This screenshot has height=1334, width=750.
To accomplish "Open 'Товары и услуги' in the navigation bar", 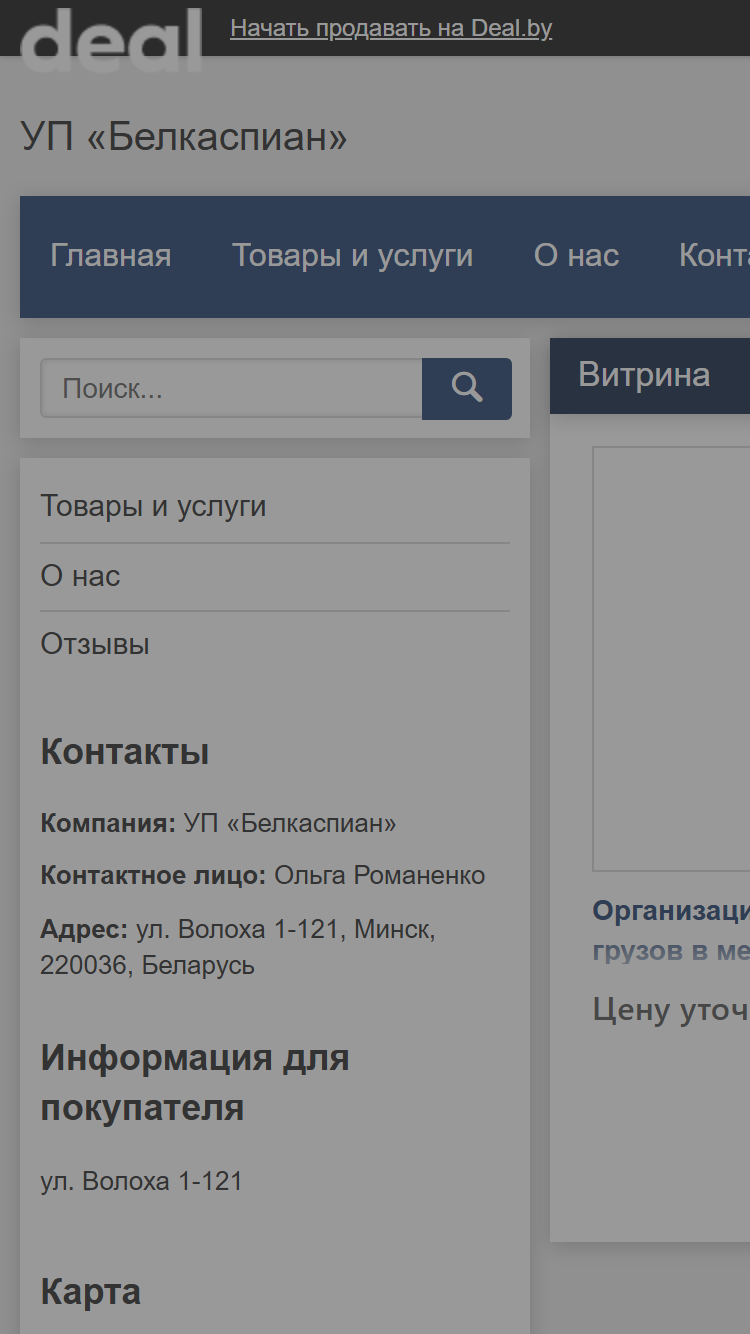I will tap(353, 256).
